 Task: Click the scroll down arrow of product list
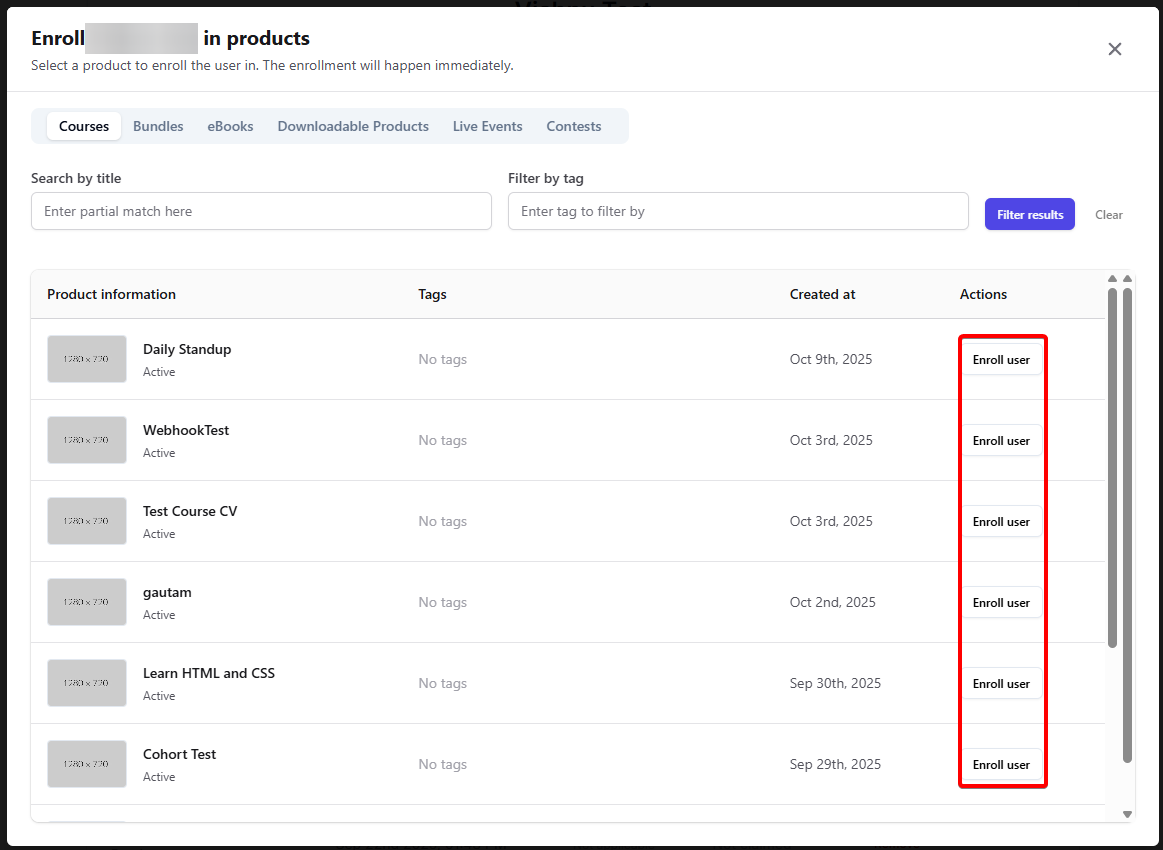pyautogui.click(x=1128, y=814)
